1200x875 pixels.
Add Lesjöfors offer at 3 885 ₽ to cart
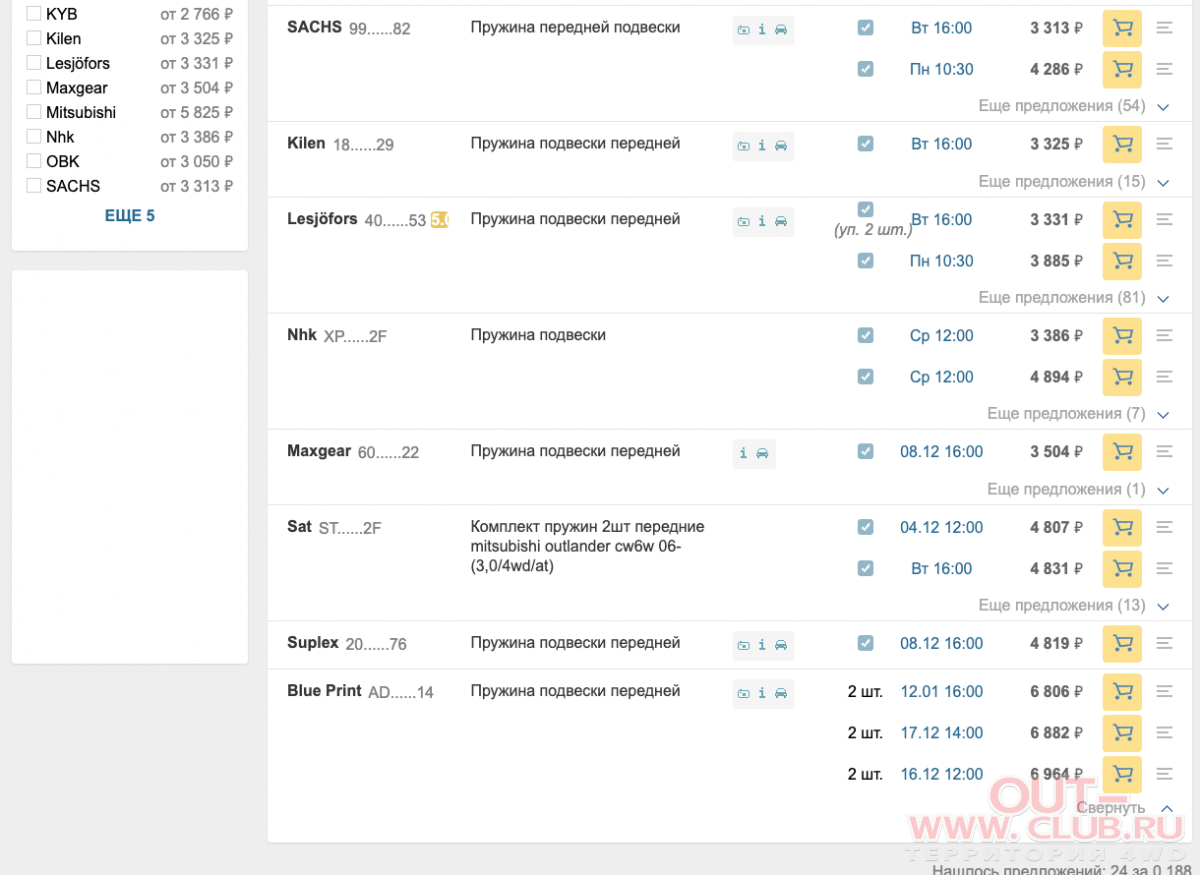pyautogui.click(x=1122, y=261)
